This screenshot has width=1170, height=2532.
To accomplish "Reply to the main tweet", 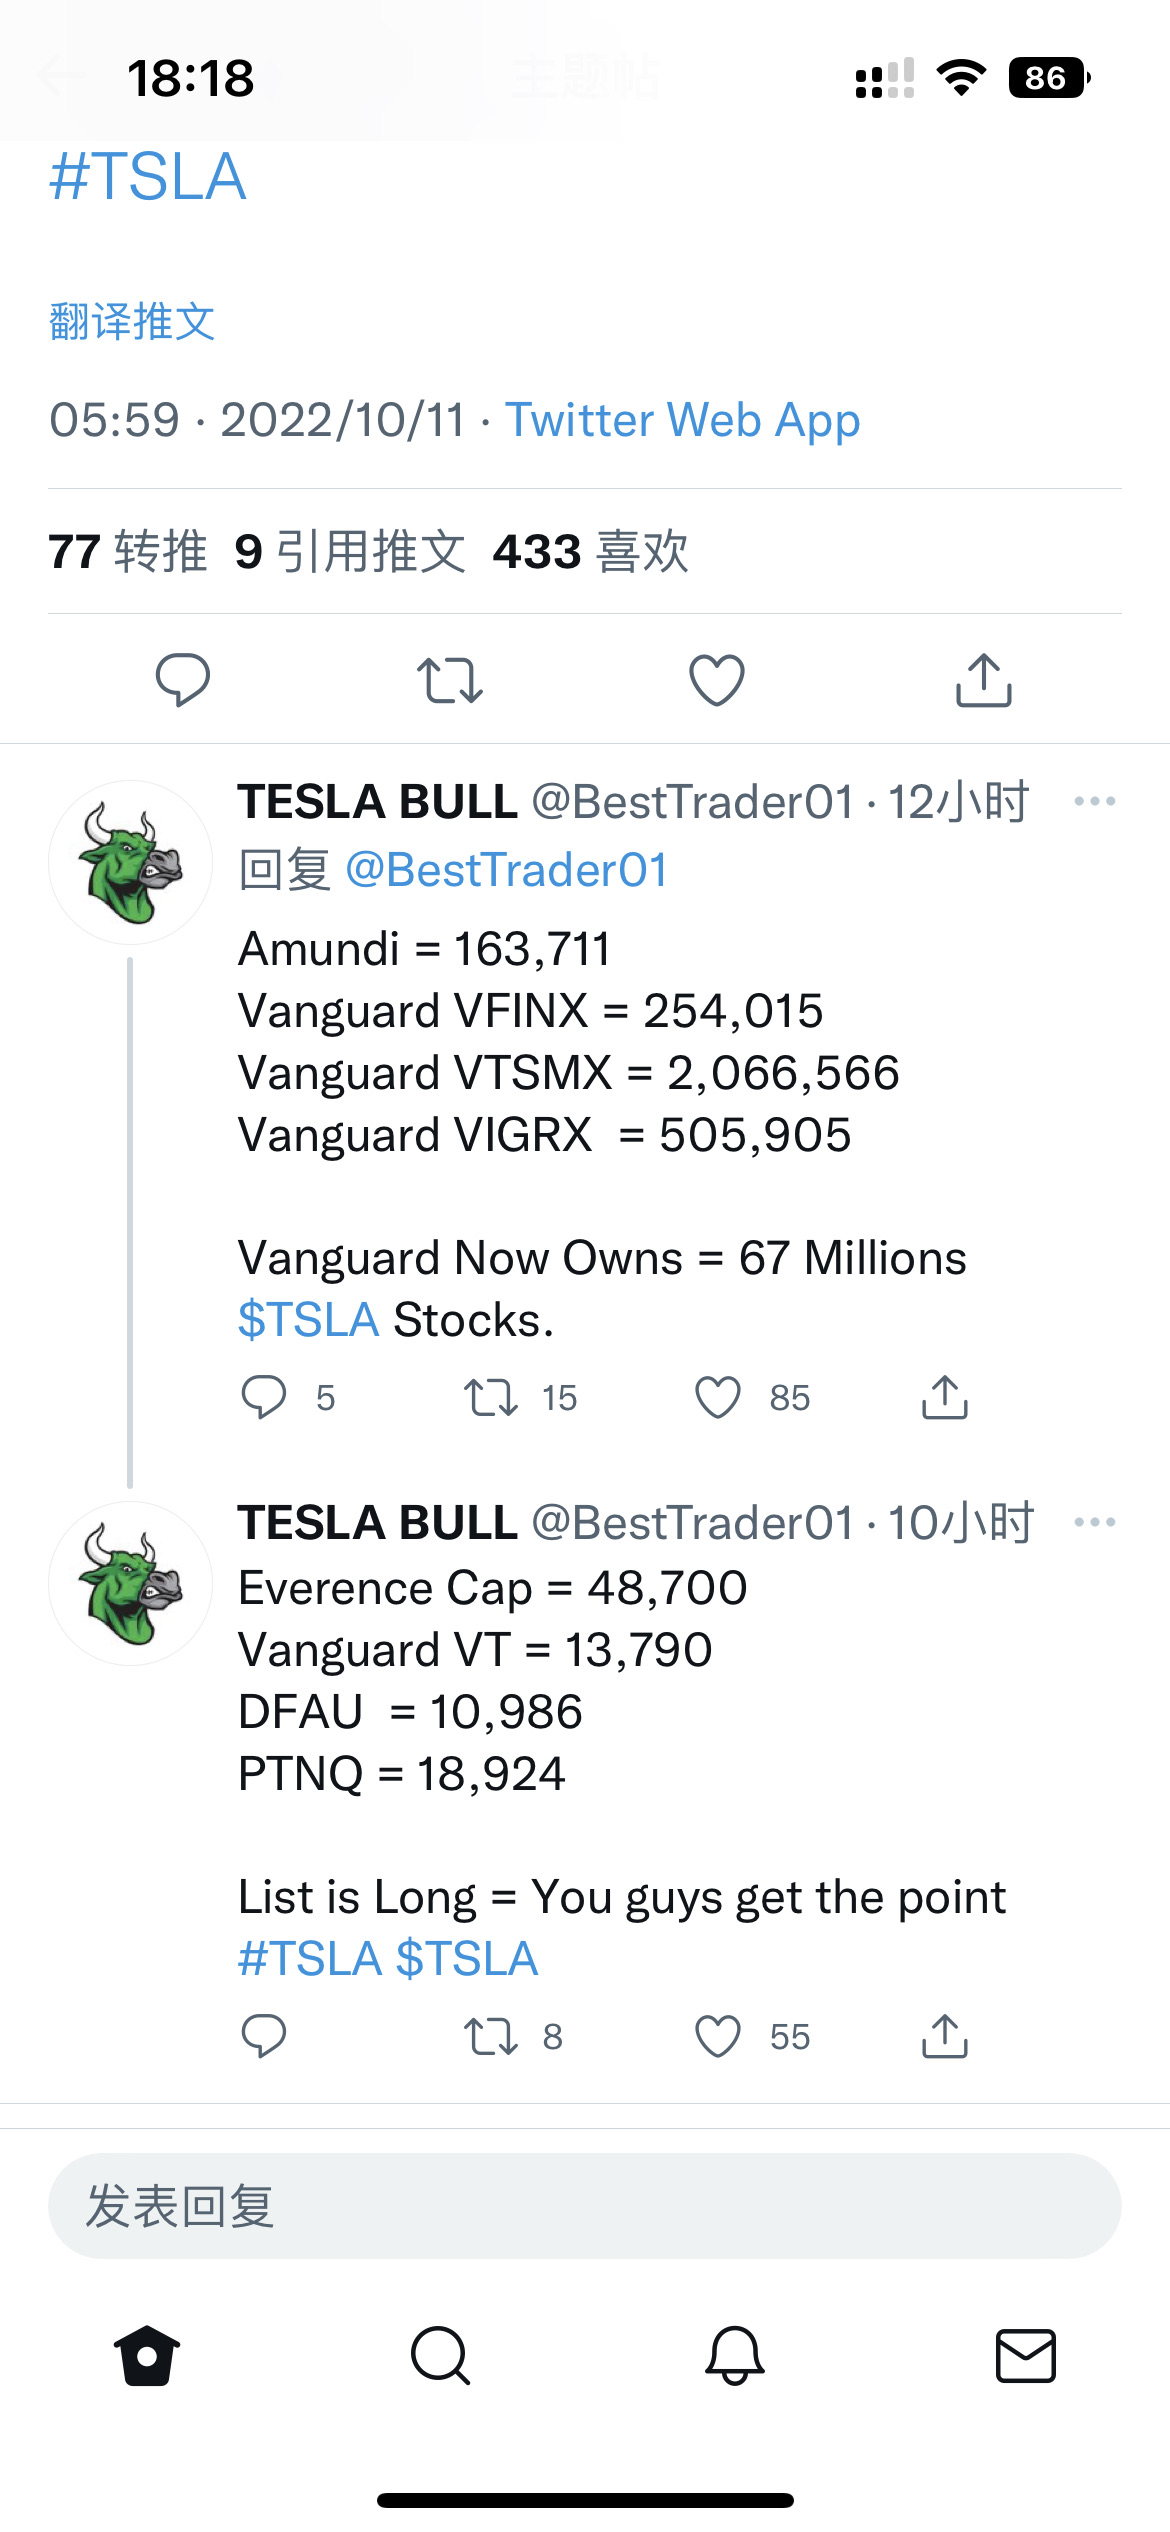I will [x=183, y=680].
